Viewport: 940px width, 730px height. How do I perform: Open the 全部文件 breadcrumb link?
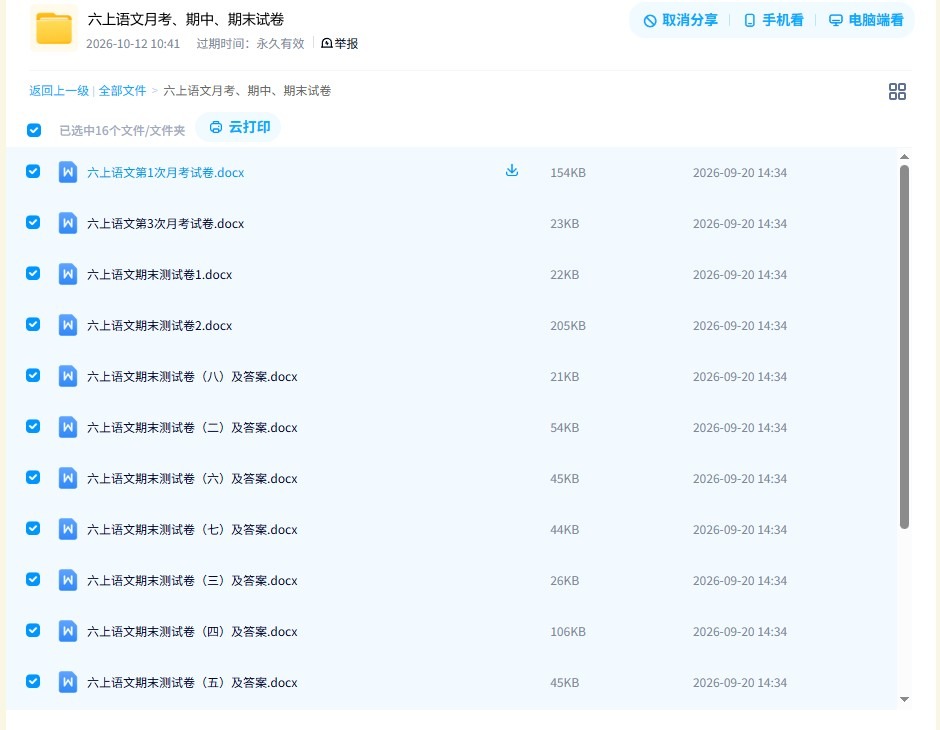click(122, 91)
